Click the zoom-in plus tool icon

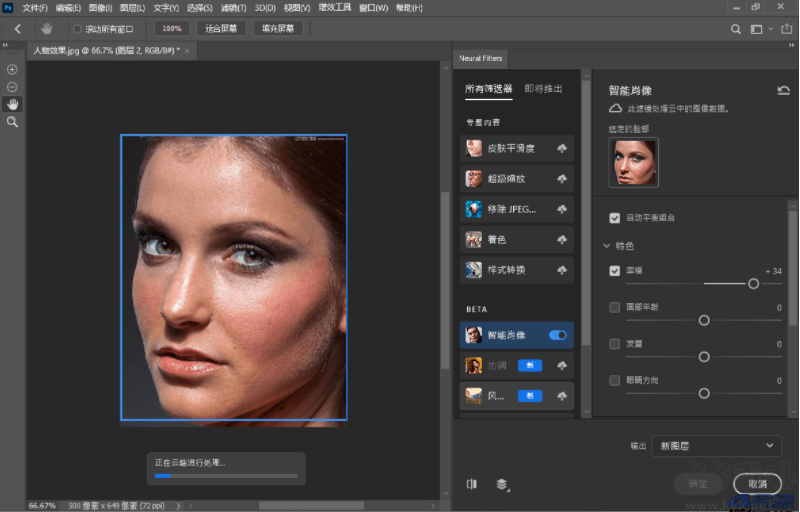click(x=12, y=70)
